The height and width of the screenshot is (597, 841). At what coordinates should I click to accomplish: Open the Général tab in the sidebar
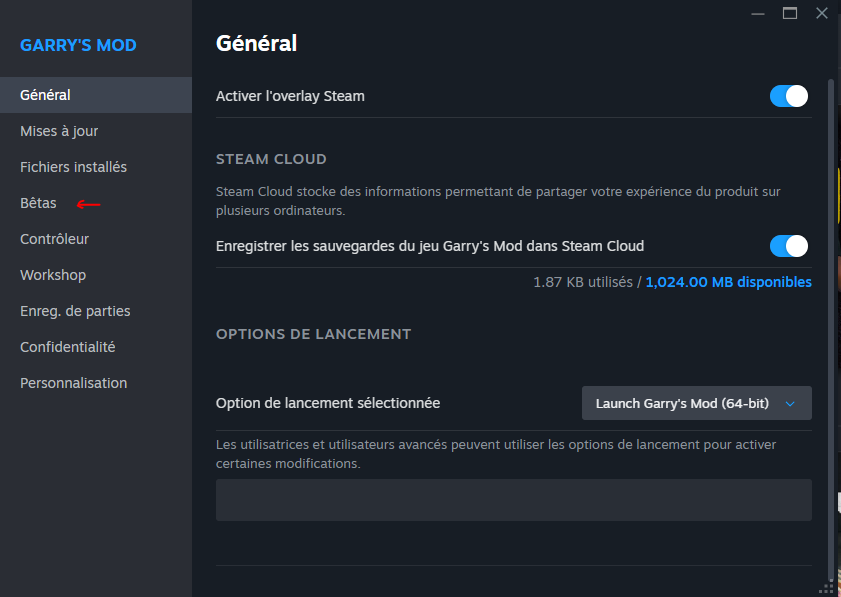pos(45,95)
